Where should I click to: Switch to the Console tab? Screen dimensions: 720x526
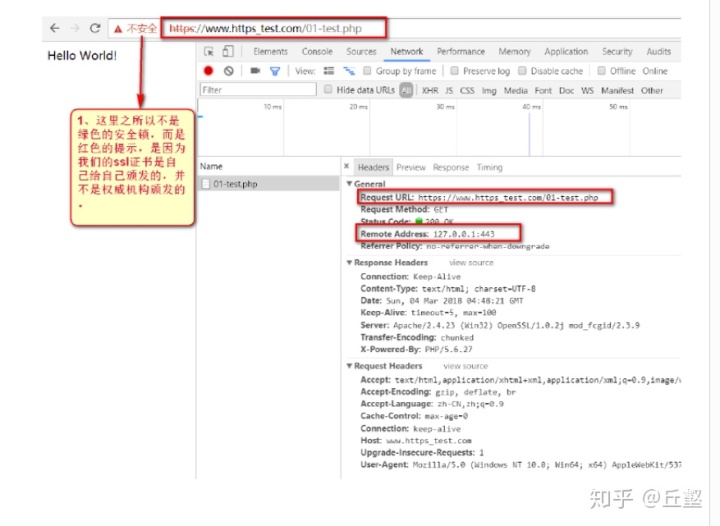point(317,51)
